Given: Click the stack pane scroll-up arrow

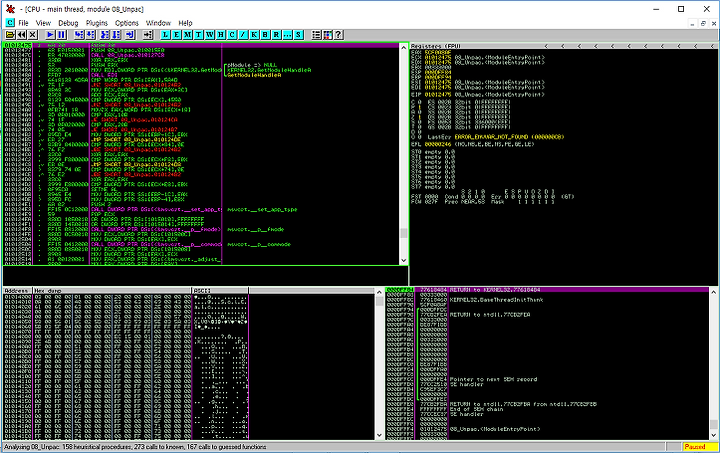Looking at the screenshot, I should tap(713, 292).
